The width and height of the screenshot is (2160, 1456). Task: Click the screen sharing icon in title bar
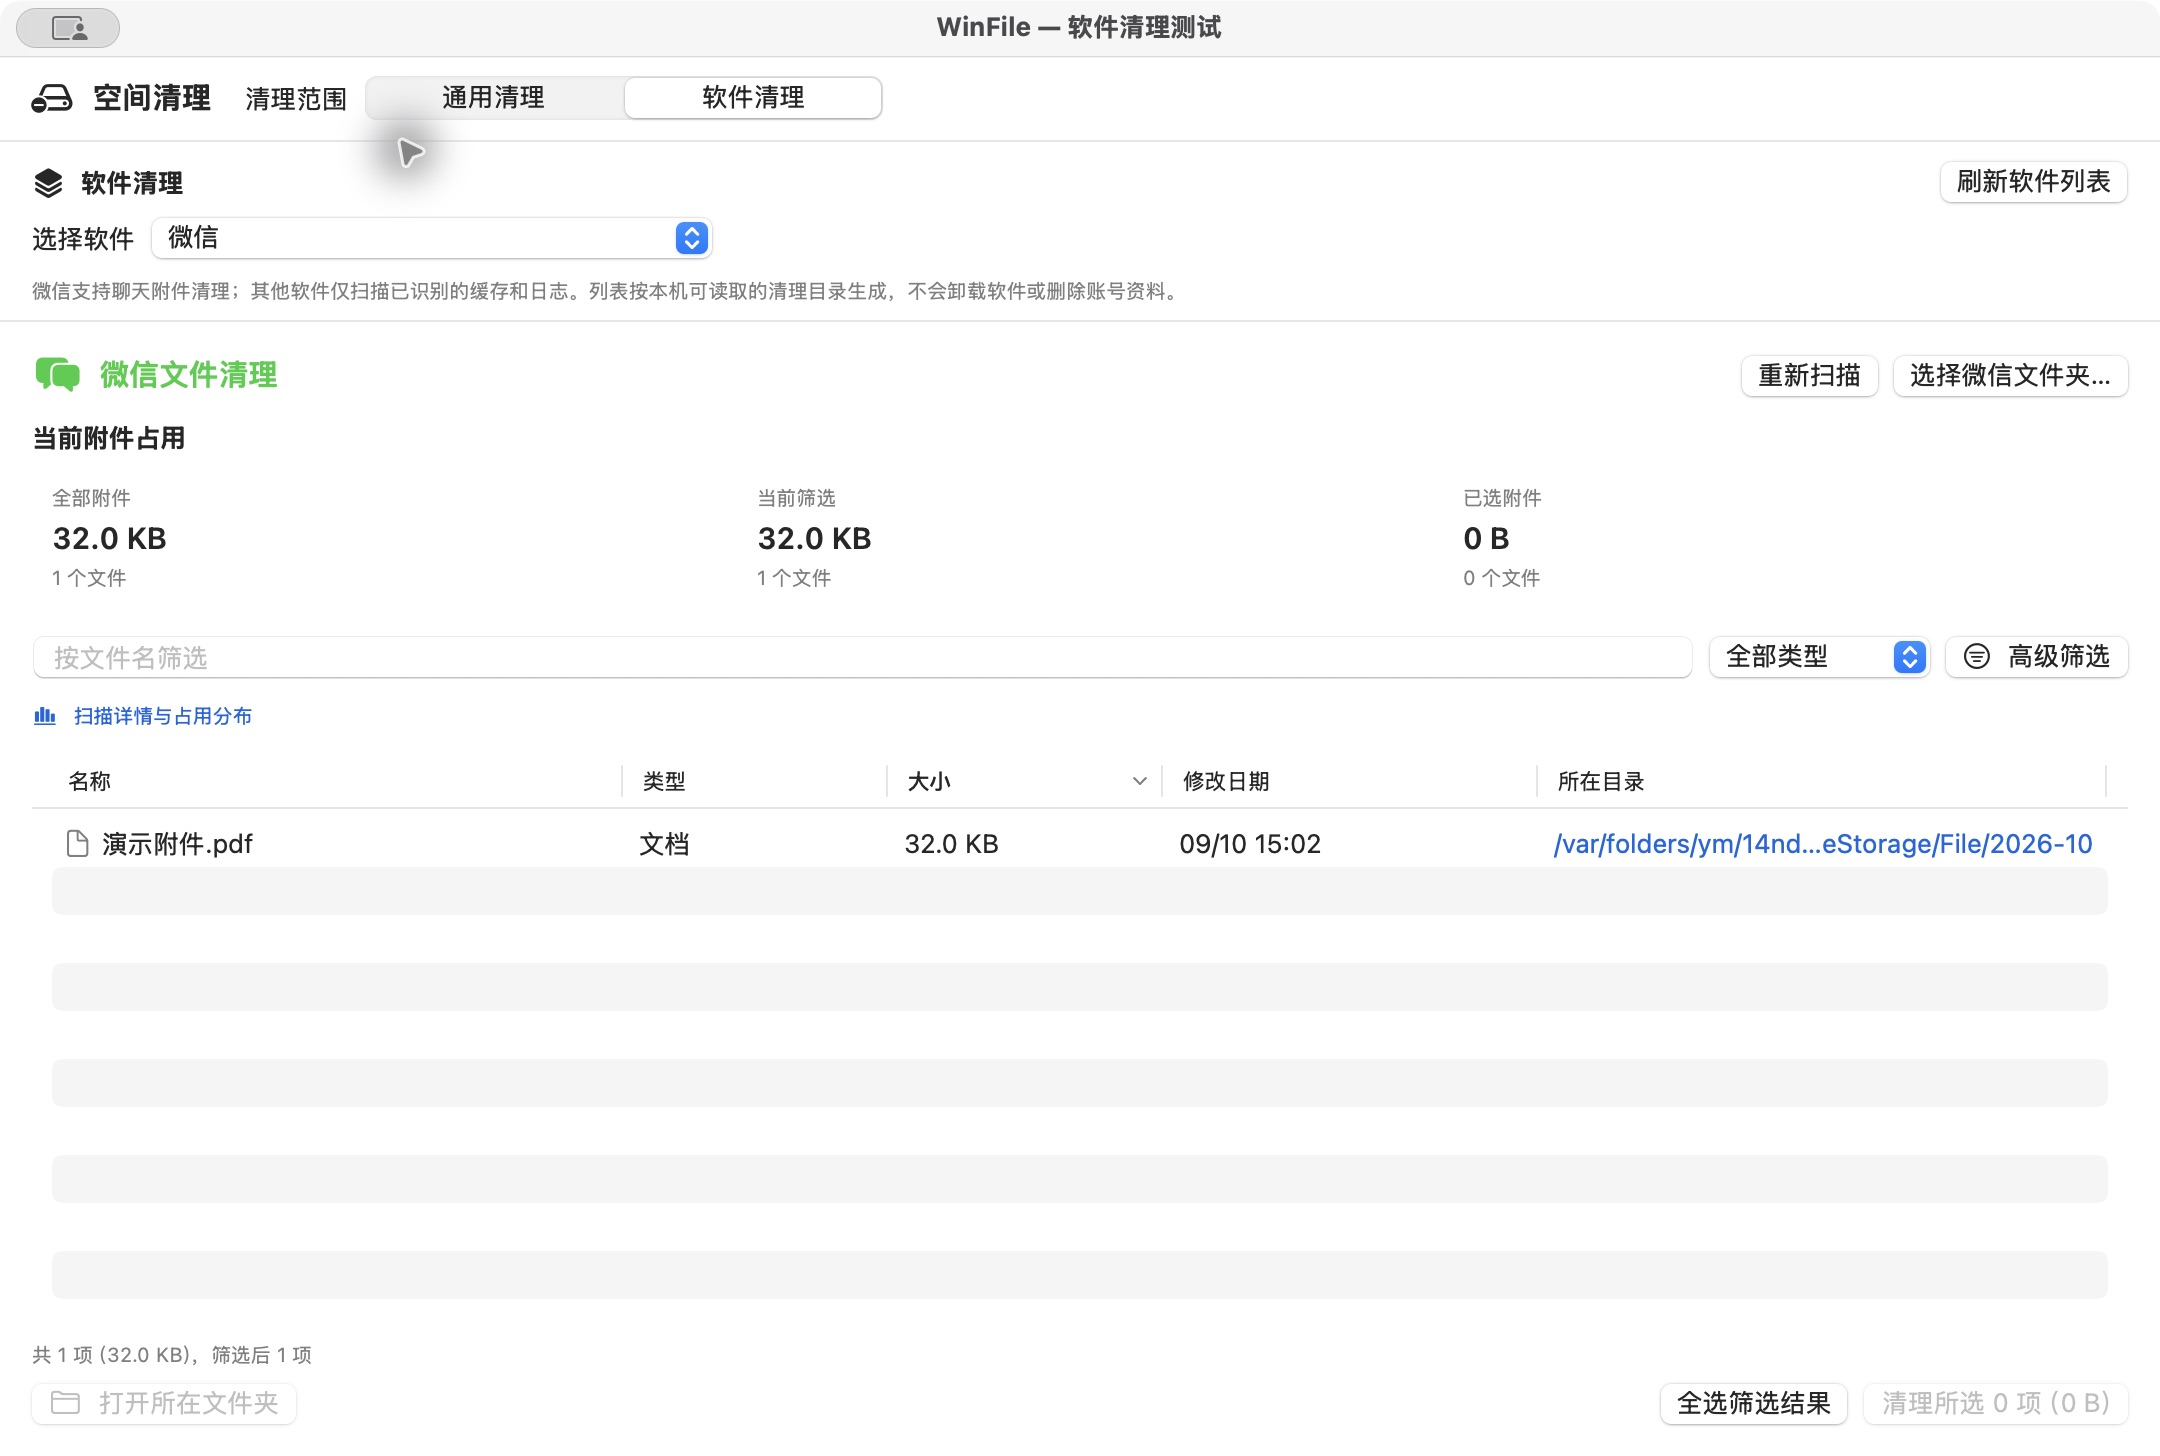click(69, 28)
